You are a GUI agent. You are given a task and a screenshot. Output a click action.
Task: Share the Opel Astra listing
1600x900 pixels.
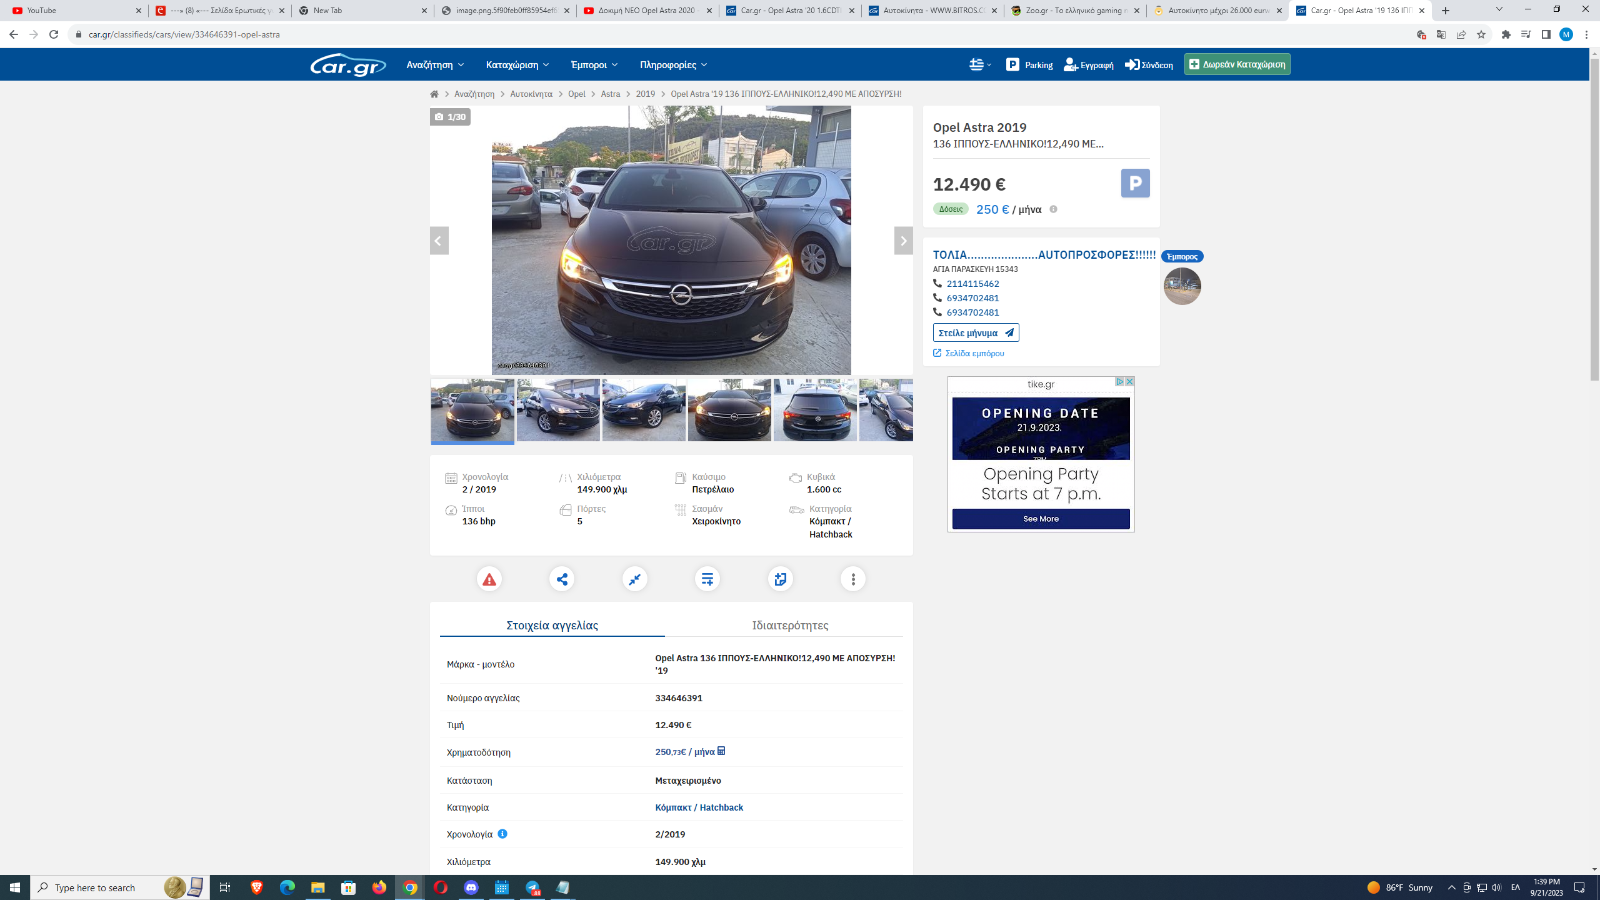click(562, 579)
